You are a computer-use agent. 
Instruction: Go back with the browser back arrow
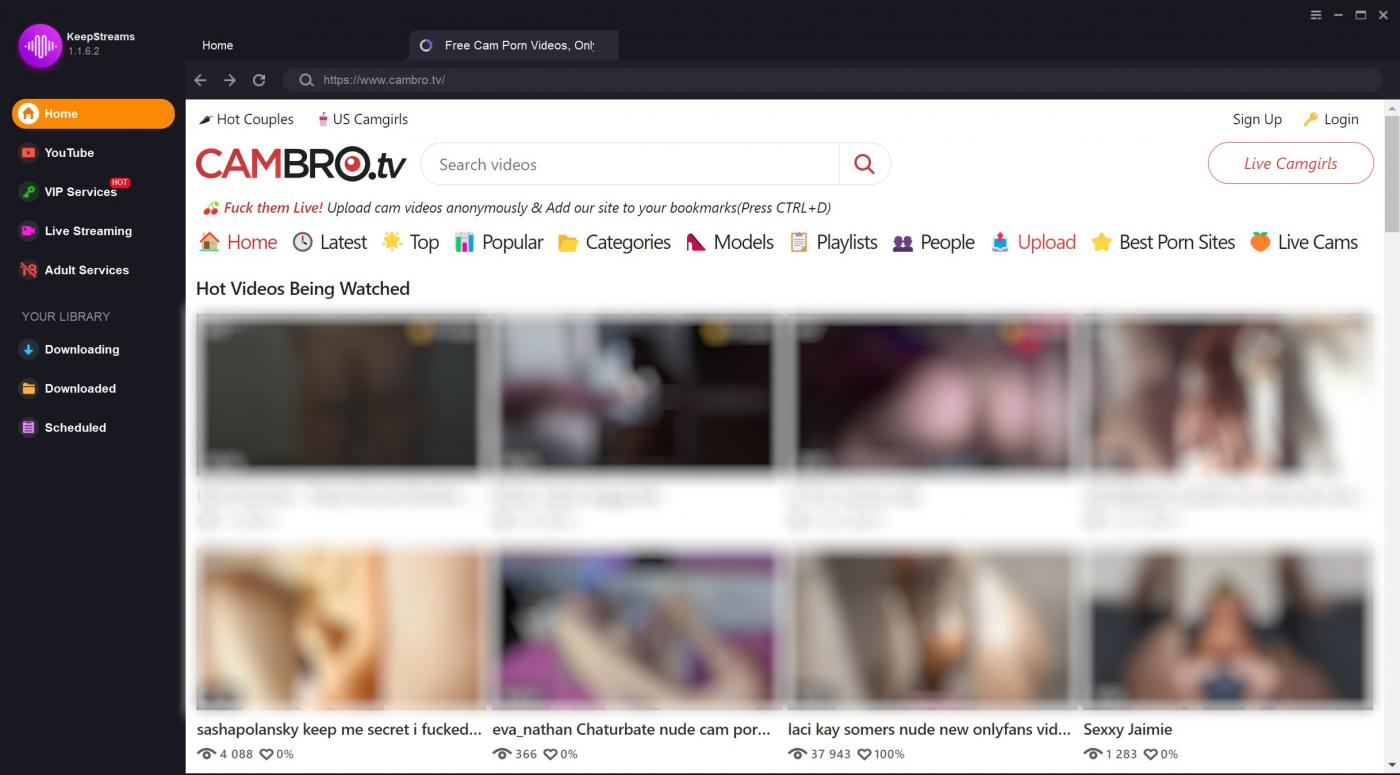200,80
